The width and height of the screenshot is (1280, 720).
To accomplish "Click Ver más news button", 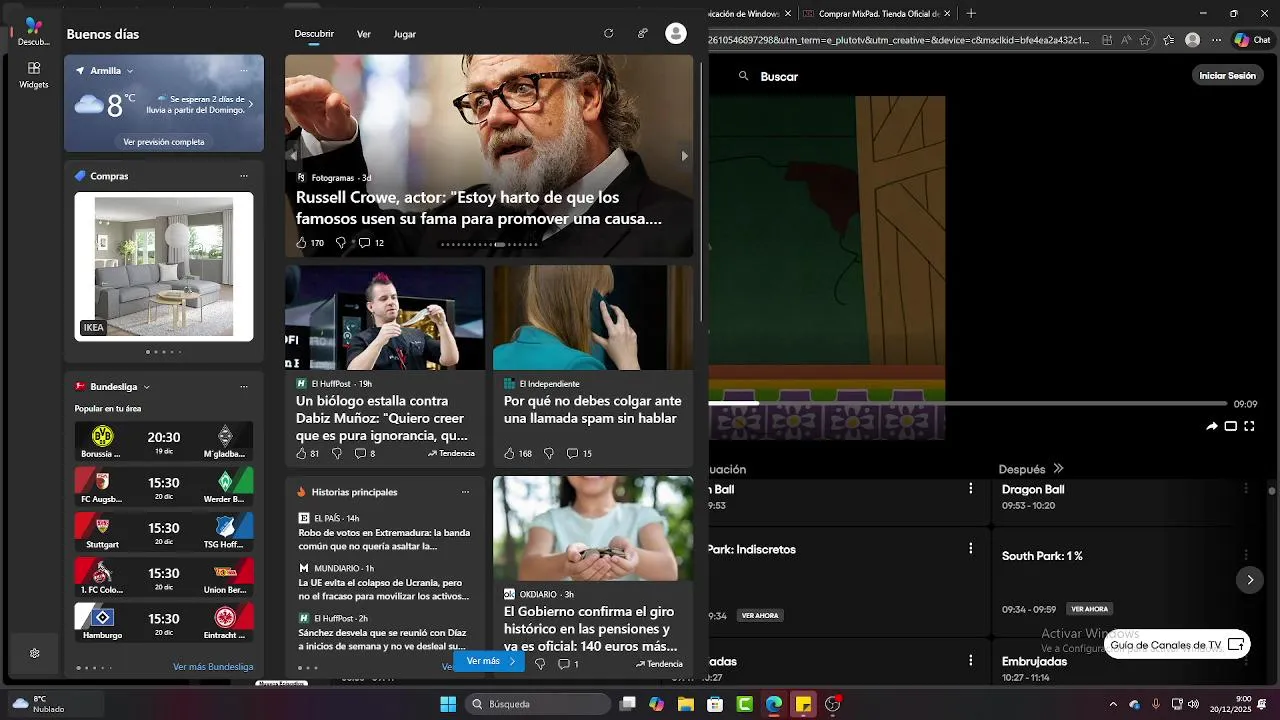I will point(490,661).
